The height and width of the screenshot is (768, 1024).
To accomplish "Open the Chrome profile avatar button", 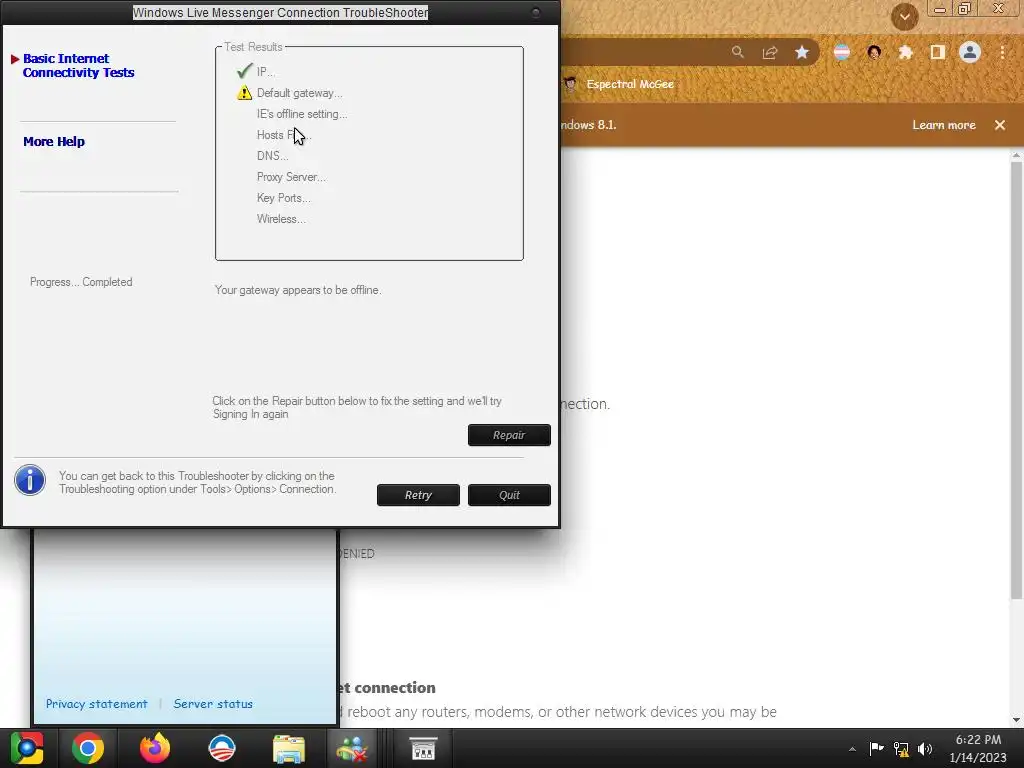I will pos(970,52).
